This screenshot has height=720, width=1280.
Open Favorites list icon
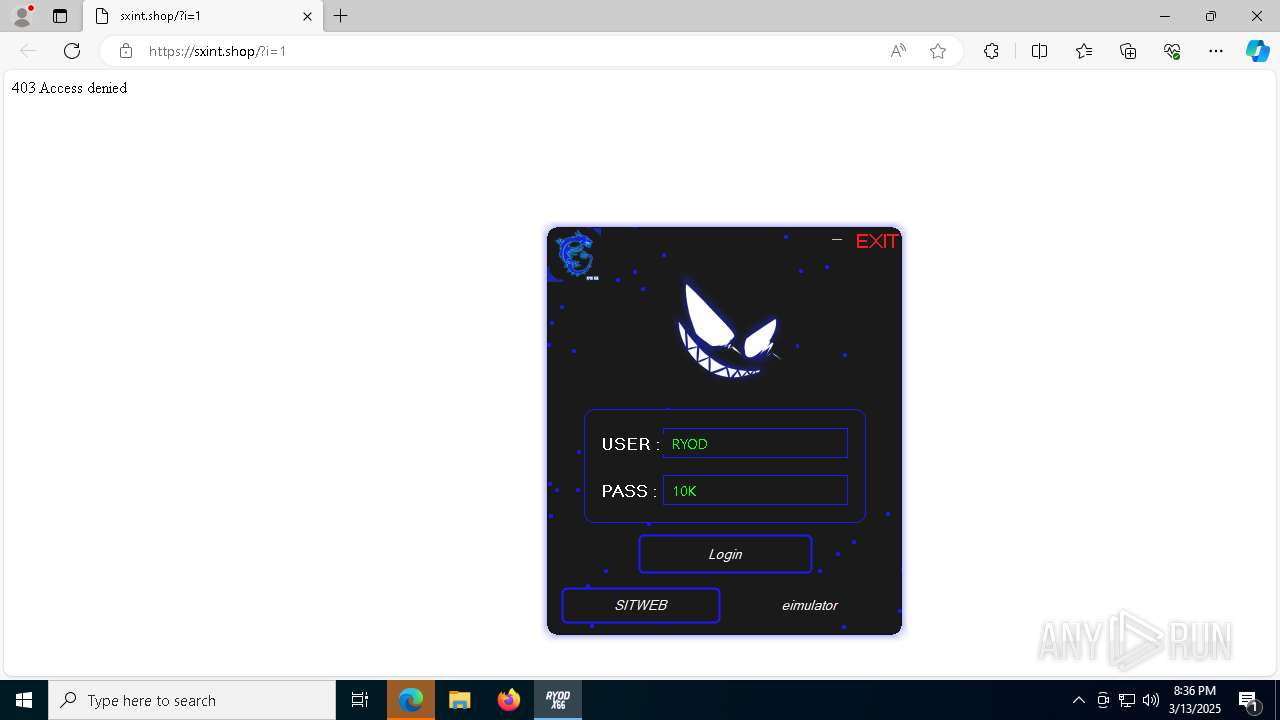pos(1084,51)
